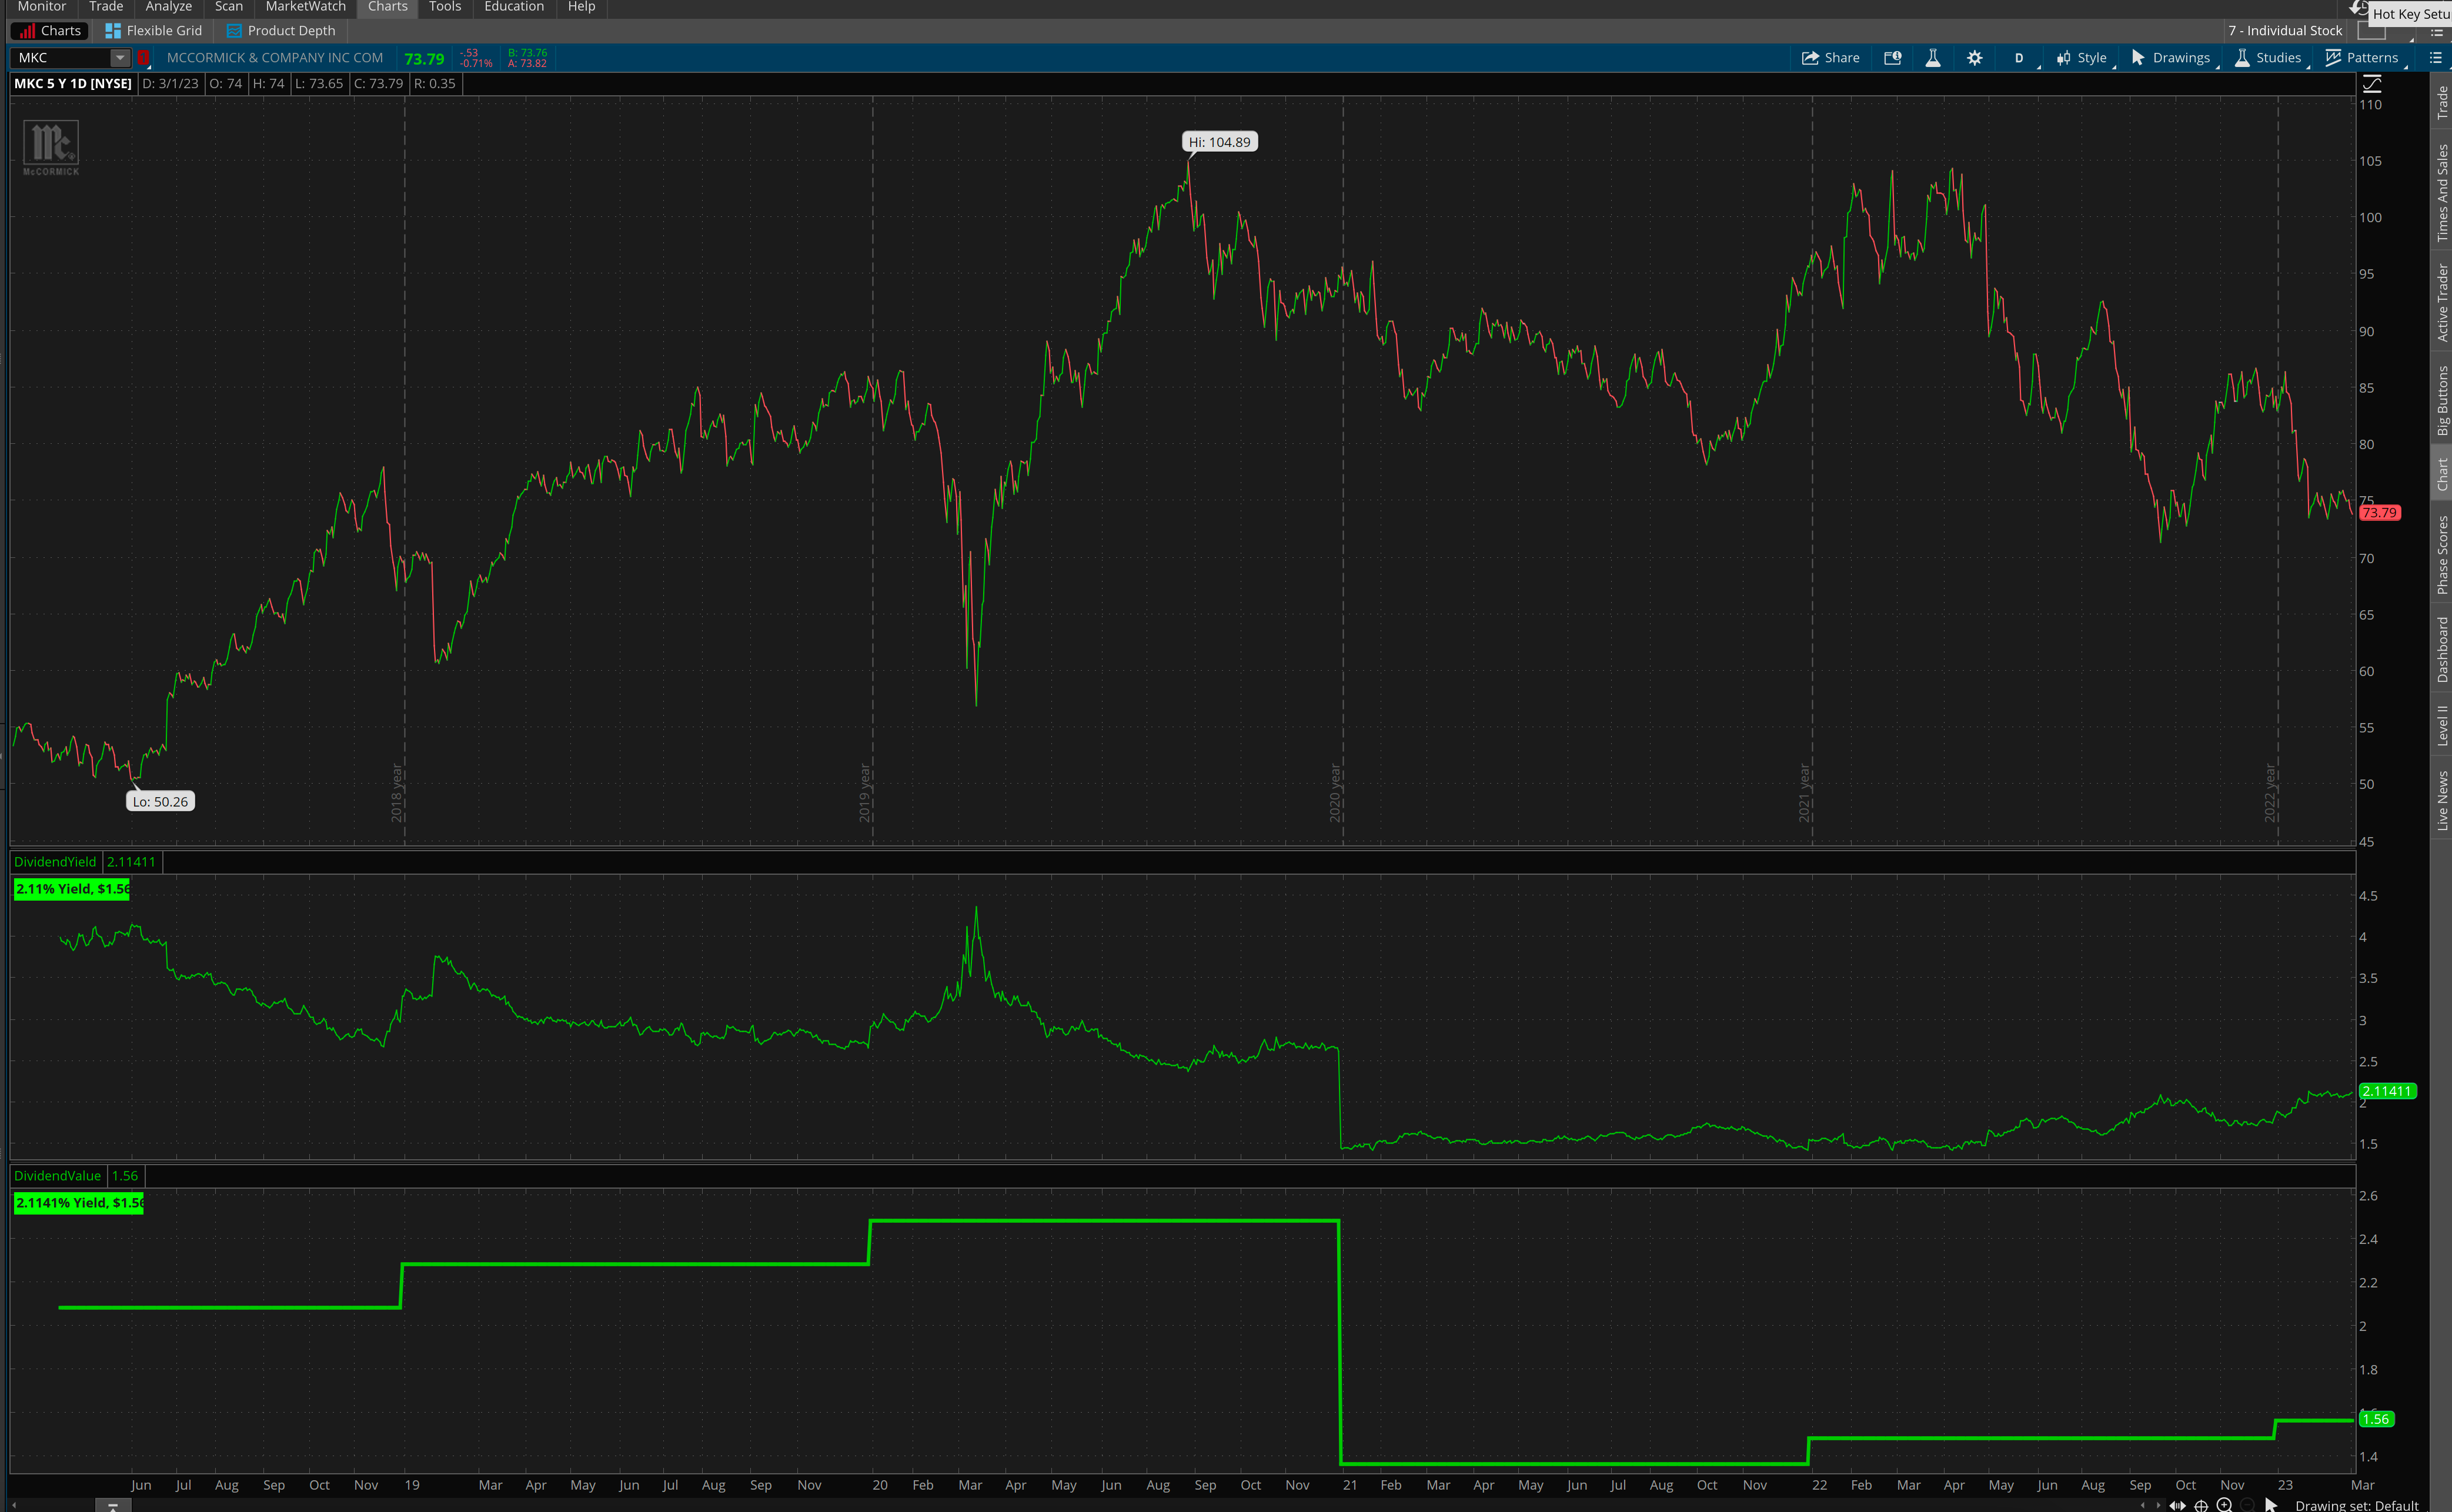
Task: Open the D timeframe dropdown
Action: click(2019, 58)
